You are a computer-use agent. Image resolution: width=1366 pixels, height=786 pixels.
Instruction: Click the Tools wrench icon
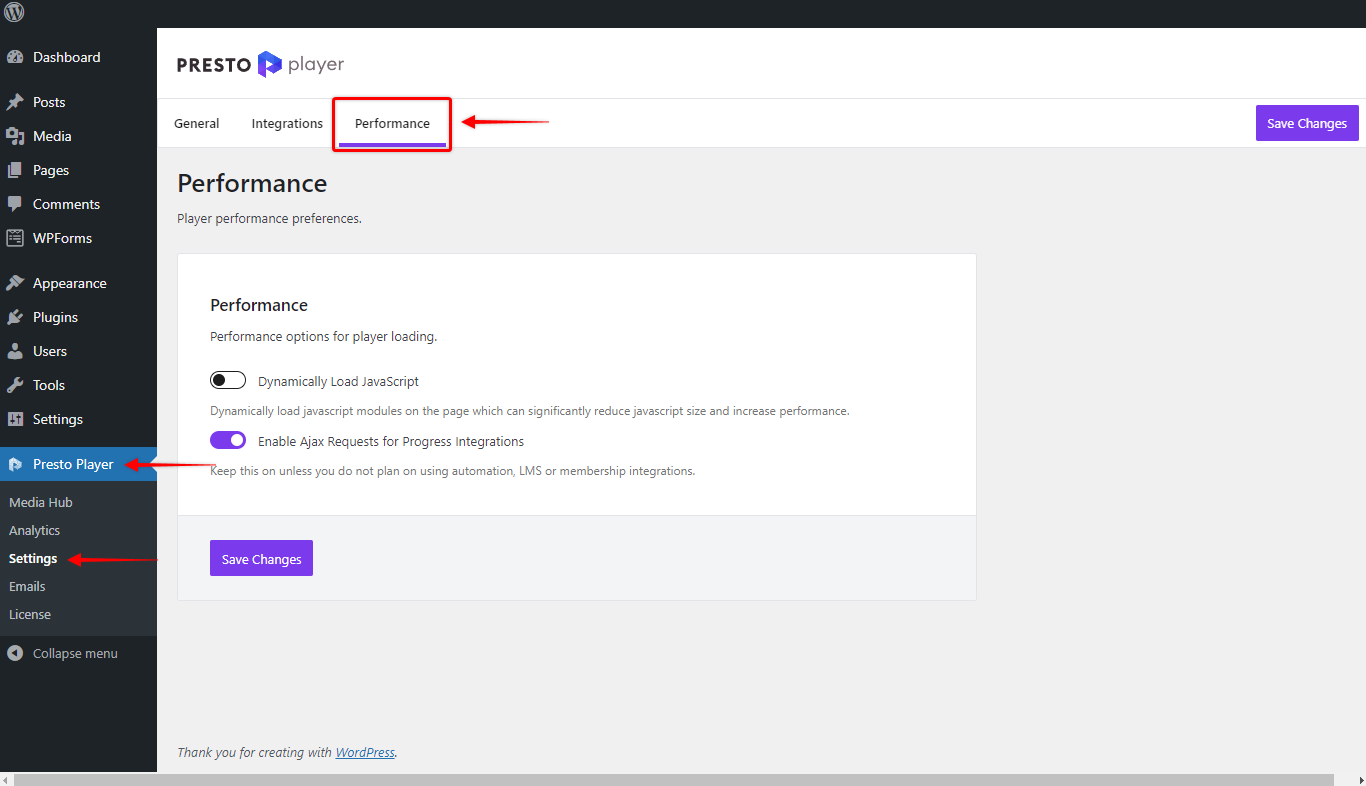15,385
